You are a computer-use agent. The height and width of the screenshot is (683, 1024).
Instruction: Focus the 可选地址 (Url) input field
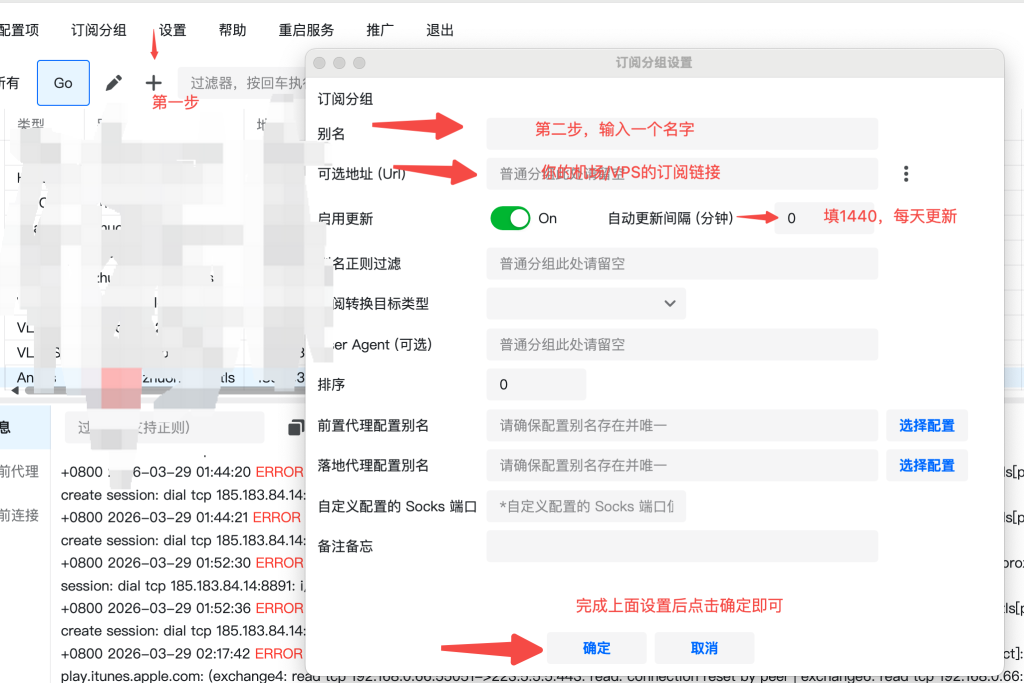[x=682, y=173]
